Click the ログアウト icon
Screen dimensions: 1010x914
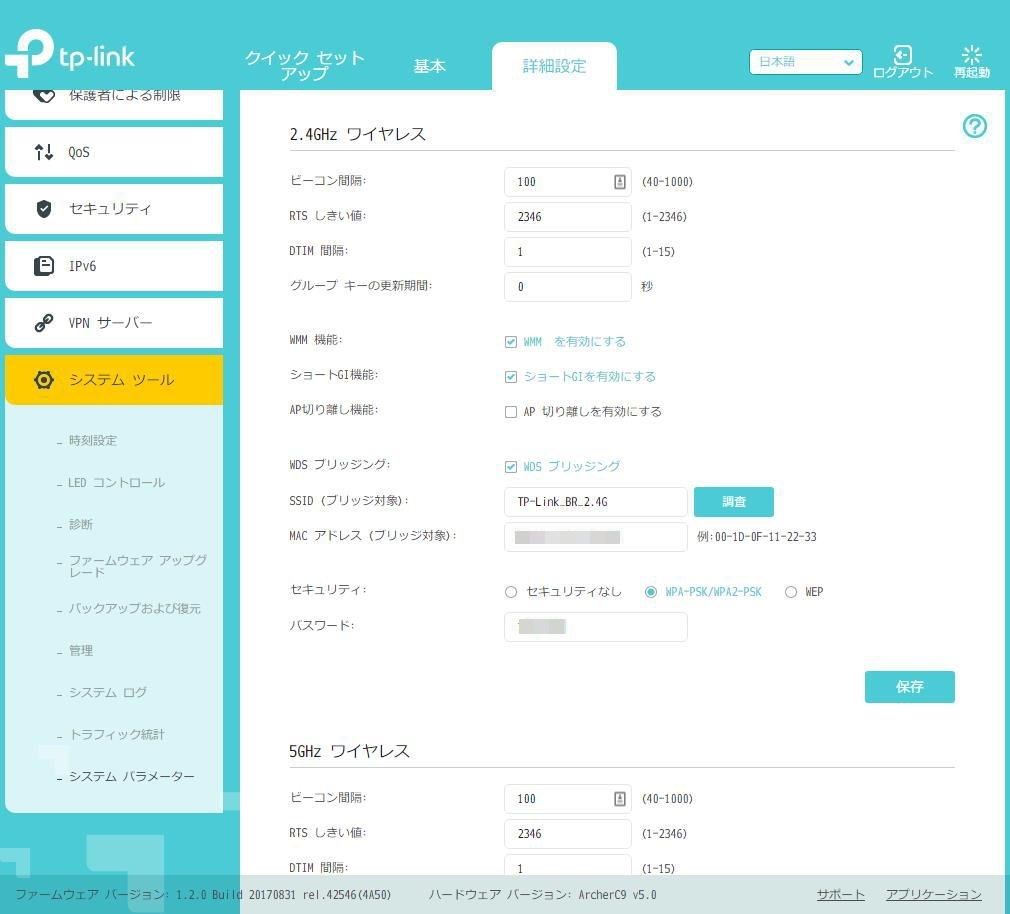(902, 56)
